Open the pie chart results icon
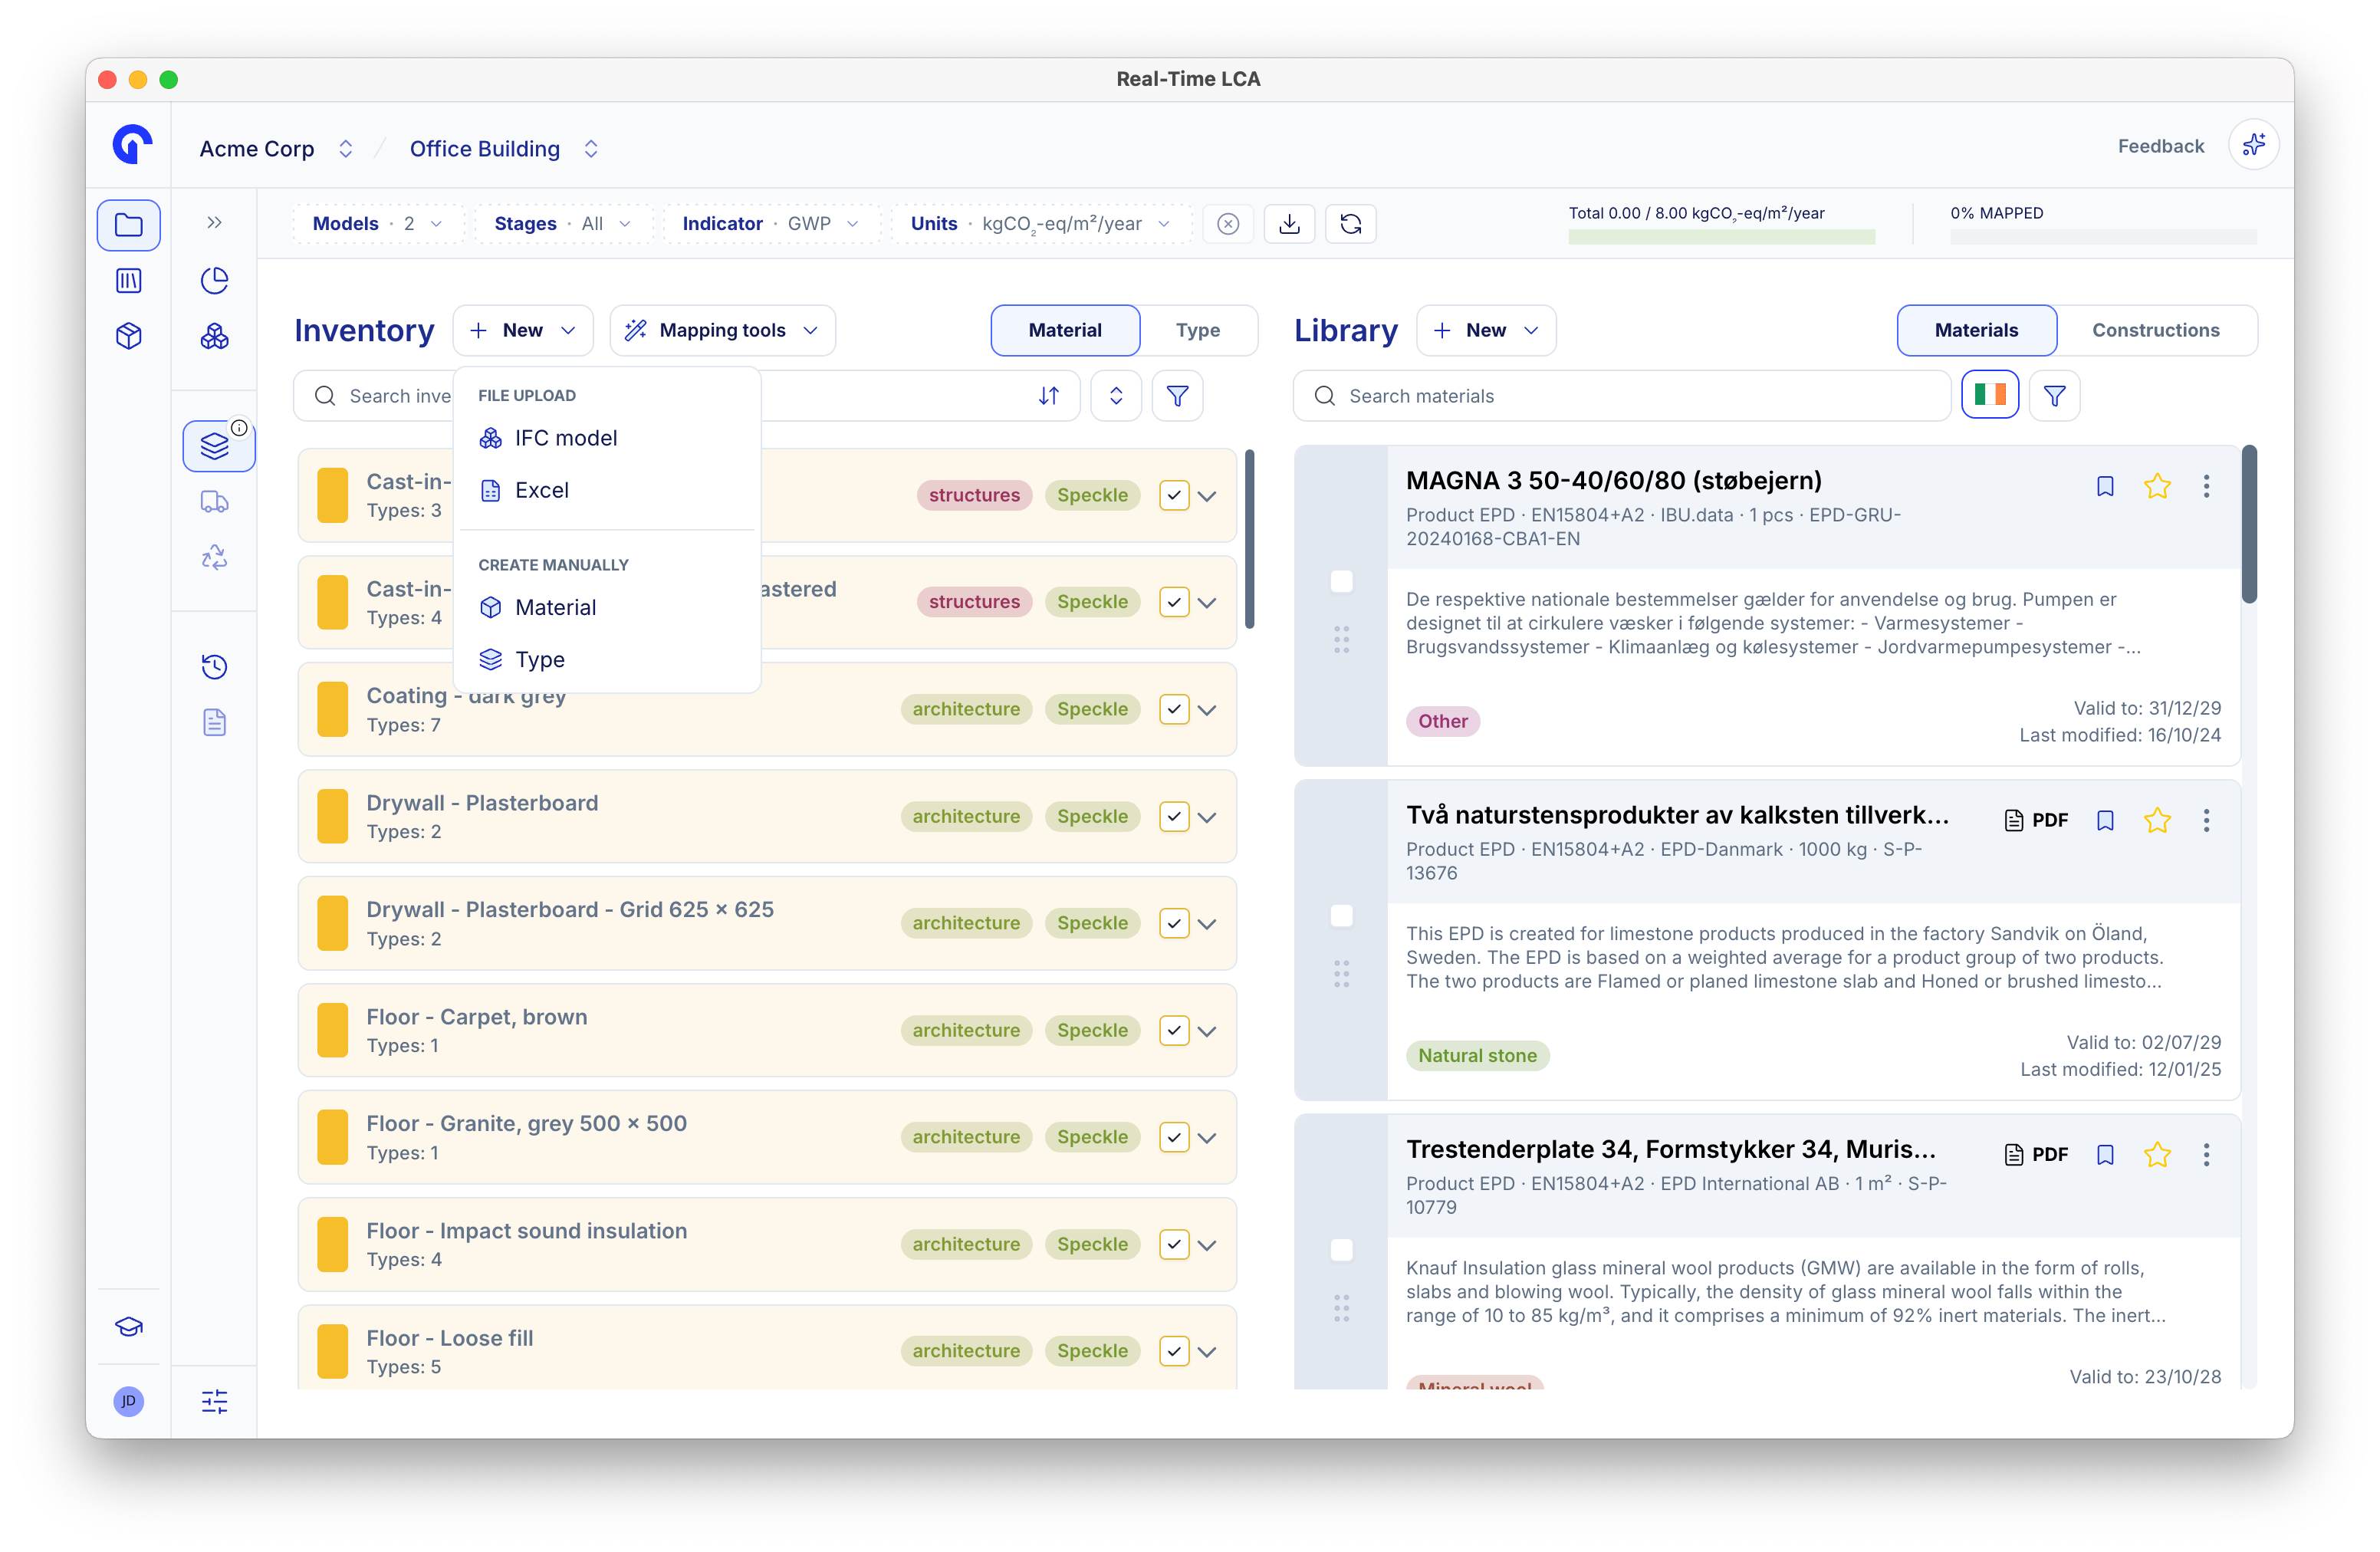This screenshot has width=2380, height=1552. (x=214, y=280)
